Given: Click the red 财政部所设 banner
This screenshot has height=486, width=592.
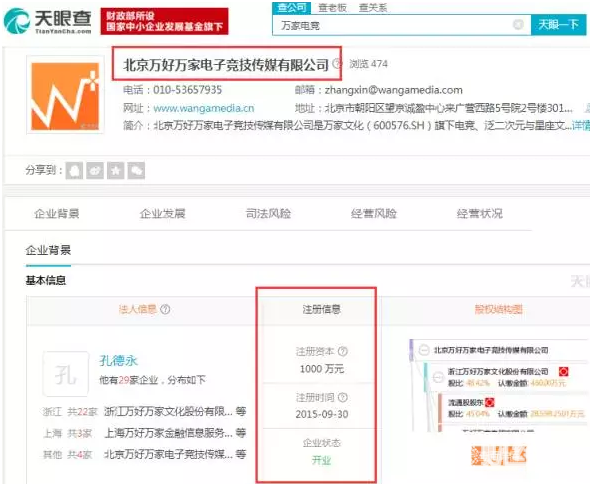Looking at the screenshot, I should [x=164, y=21].
